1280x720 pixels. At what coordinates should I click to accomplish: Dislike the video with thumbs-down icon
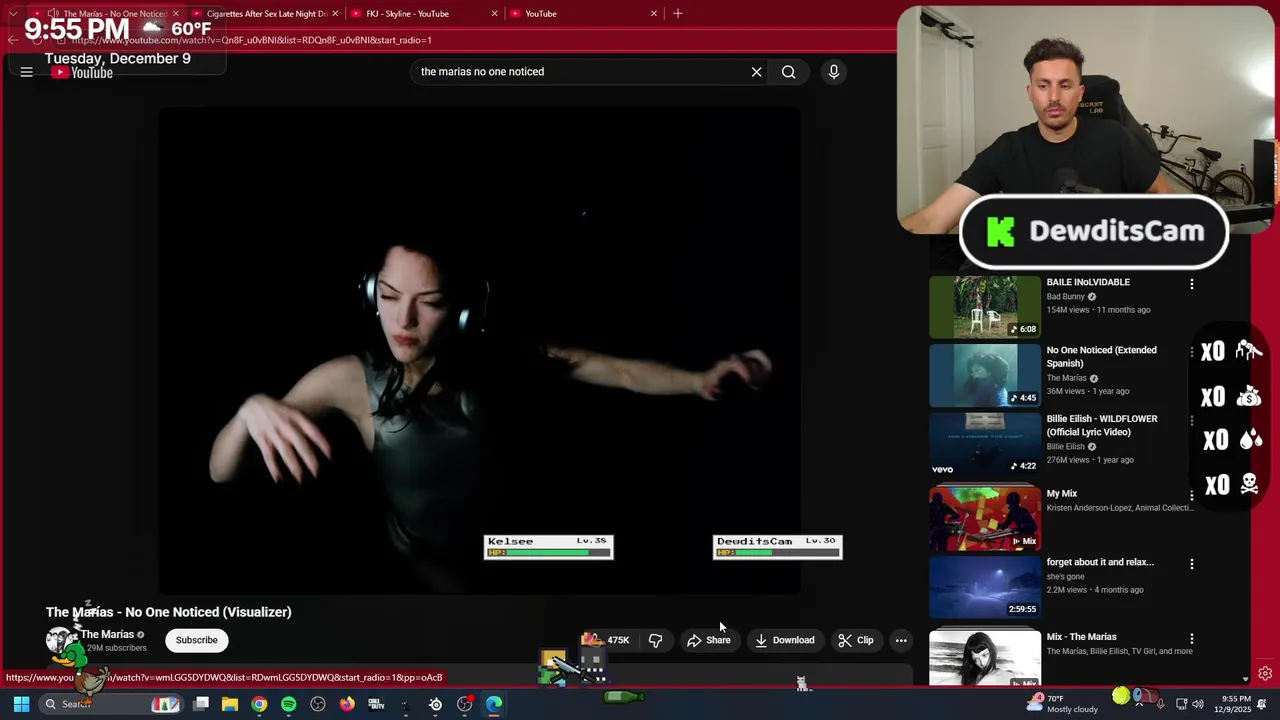point(656,640)
